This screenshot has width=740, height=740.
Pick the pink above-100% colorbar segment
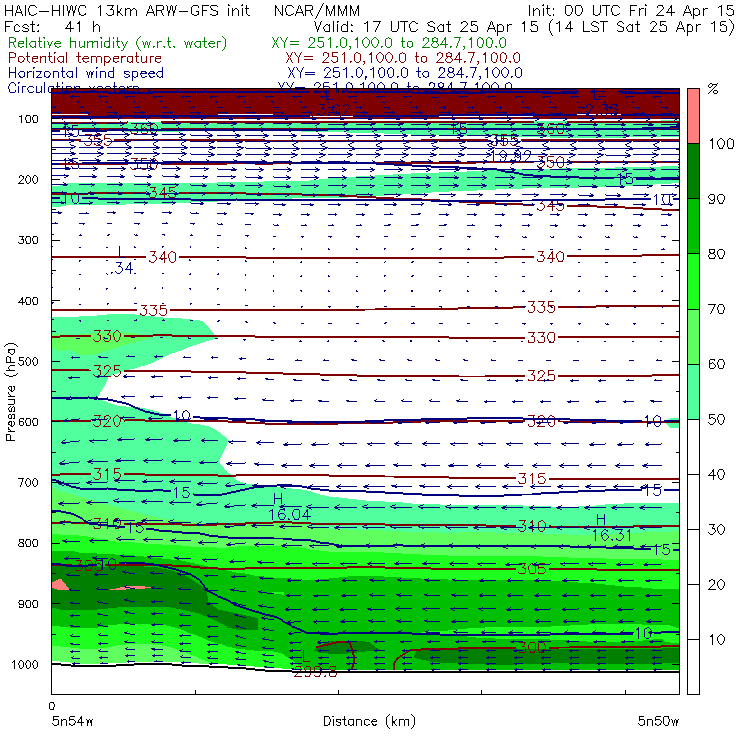pos(693,116)
